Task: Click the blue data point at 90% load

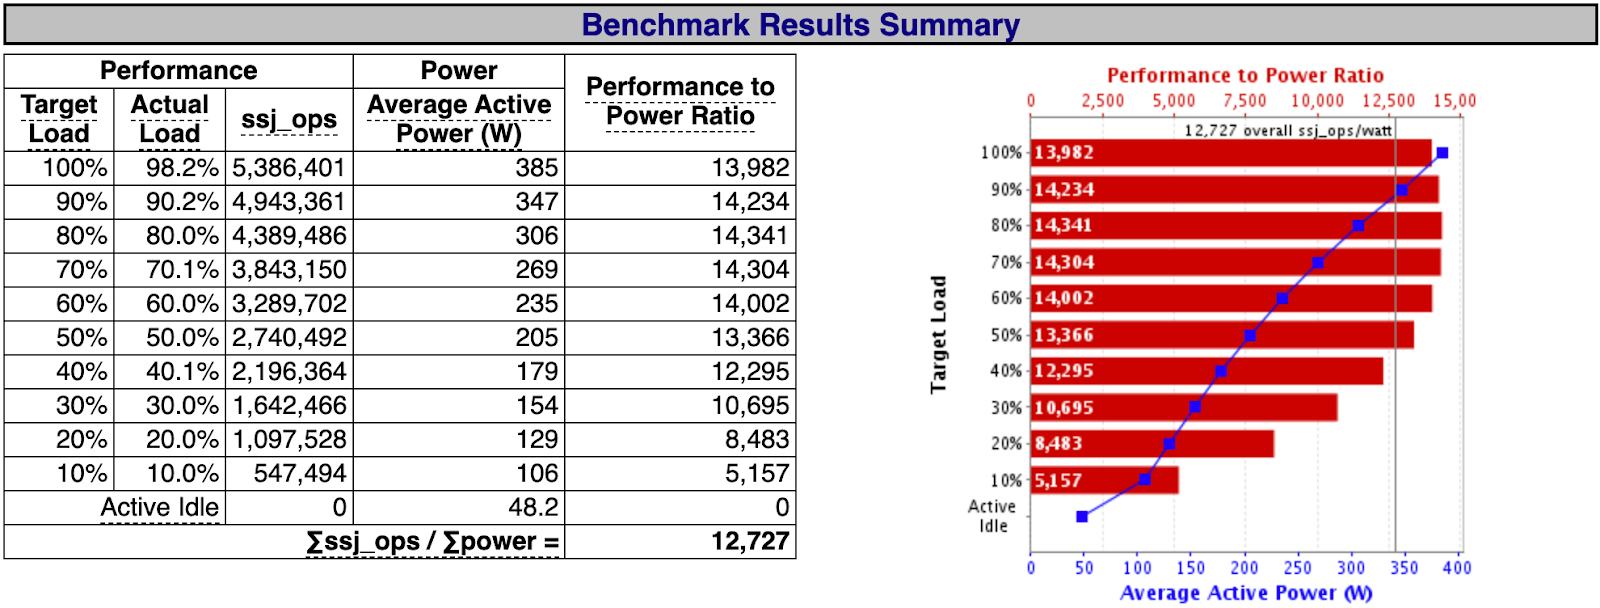Action: pos(1402,190)
